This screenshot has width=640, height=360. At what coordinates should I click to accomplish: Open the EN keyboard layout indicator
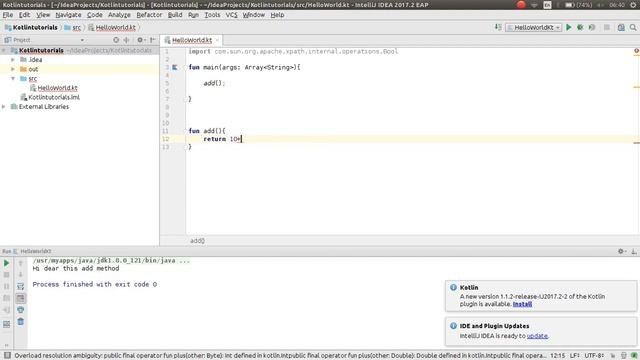(x=547, y=5)
